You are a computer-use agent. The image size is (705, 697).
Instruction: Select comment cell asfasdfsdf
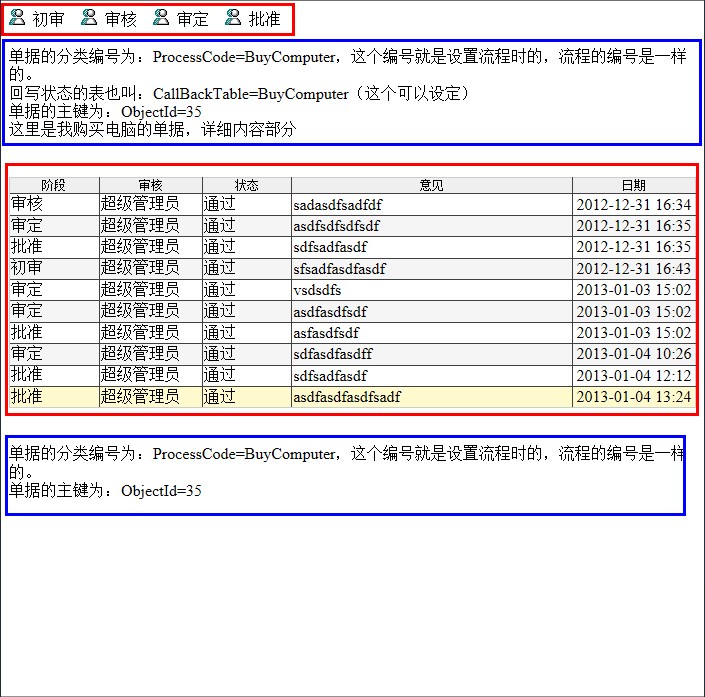[432, 333]
